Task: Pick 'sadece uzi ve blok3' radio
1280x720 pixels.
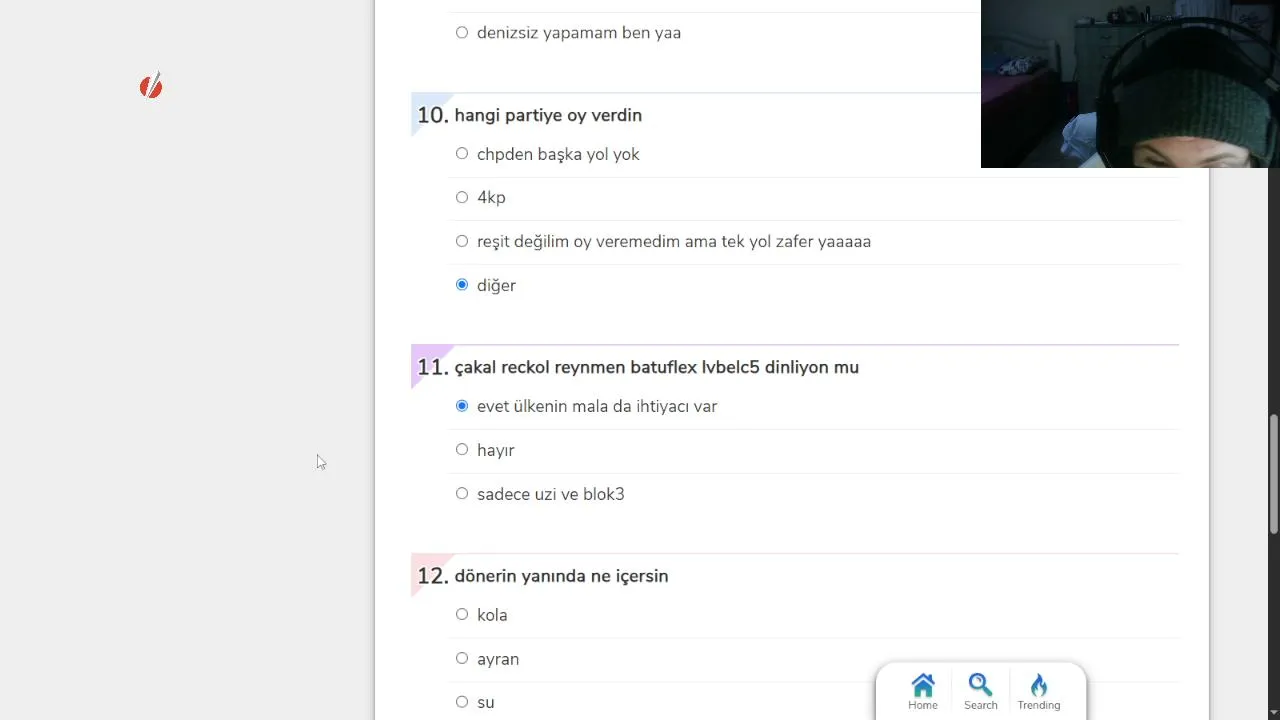Action: coord(462,494)
